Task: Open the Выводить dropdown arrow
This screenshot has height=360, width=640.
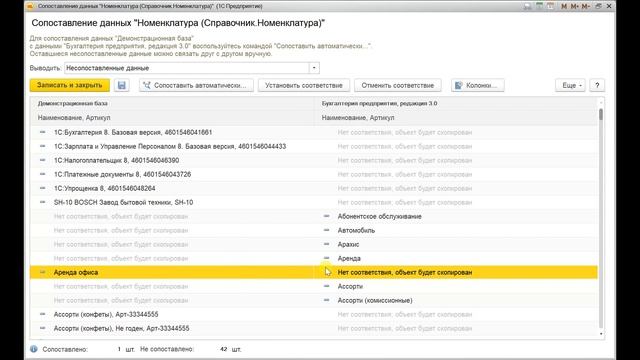Action: coord(314,68)
